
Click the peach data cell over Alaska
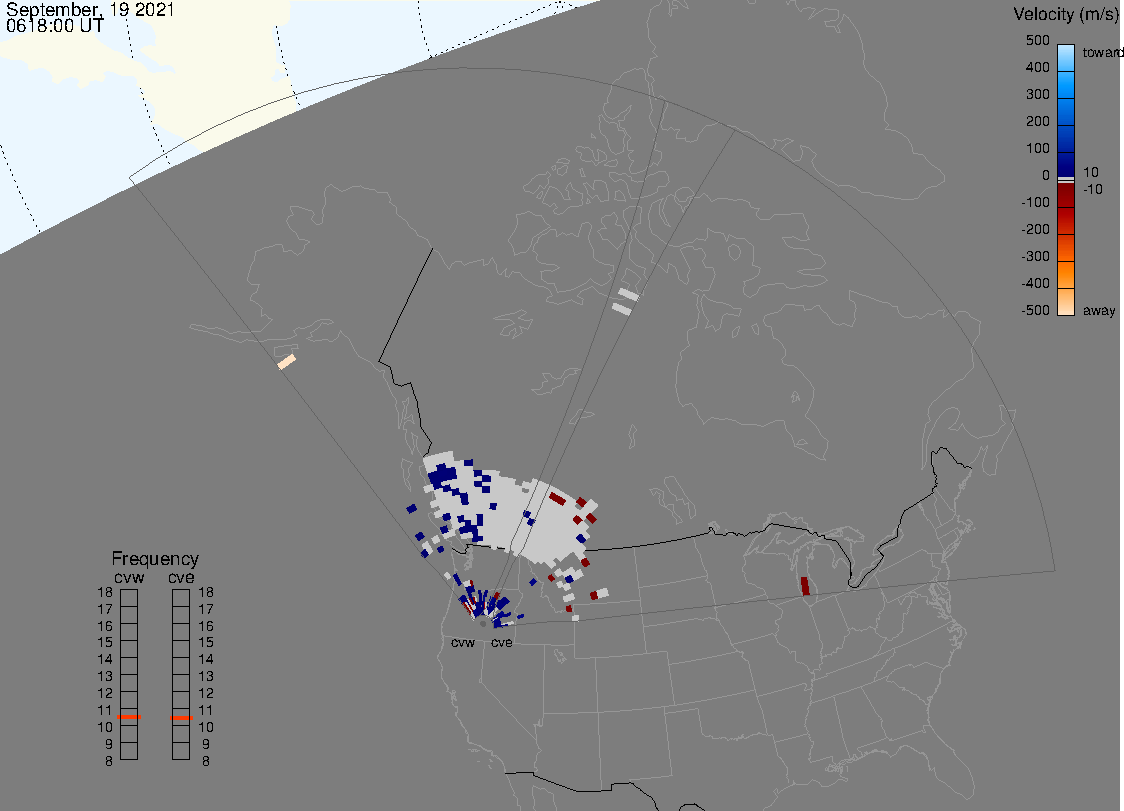pos(287,361)
